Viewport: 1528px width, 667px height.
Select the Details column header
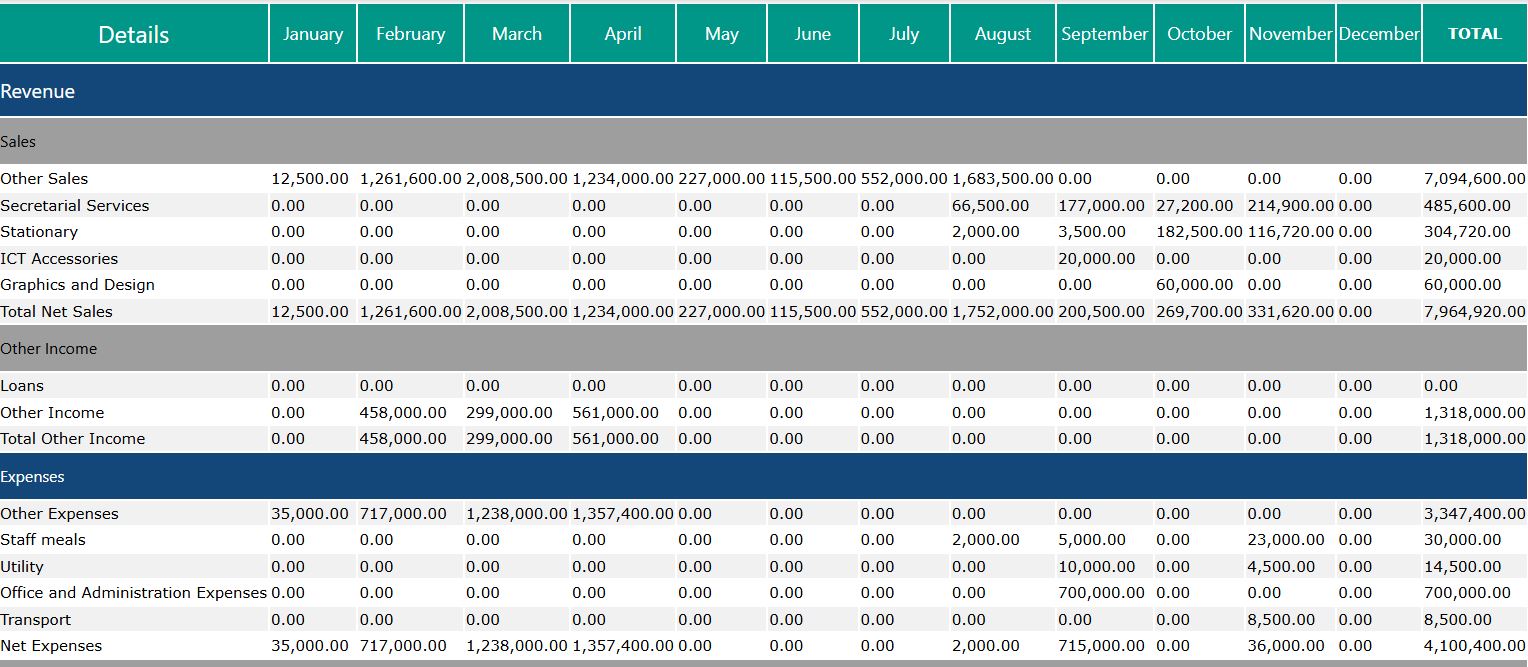pyautogui.click(x=131, y=33)
